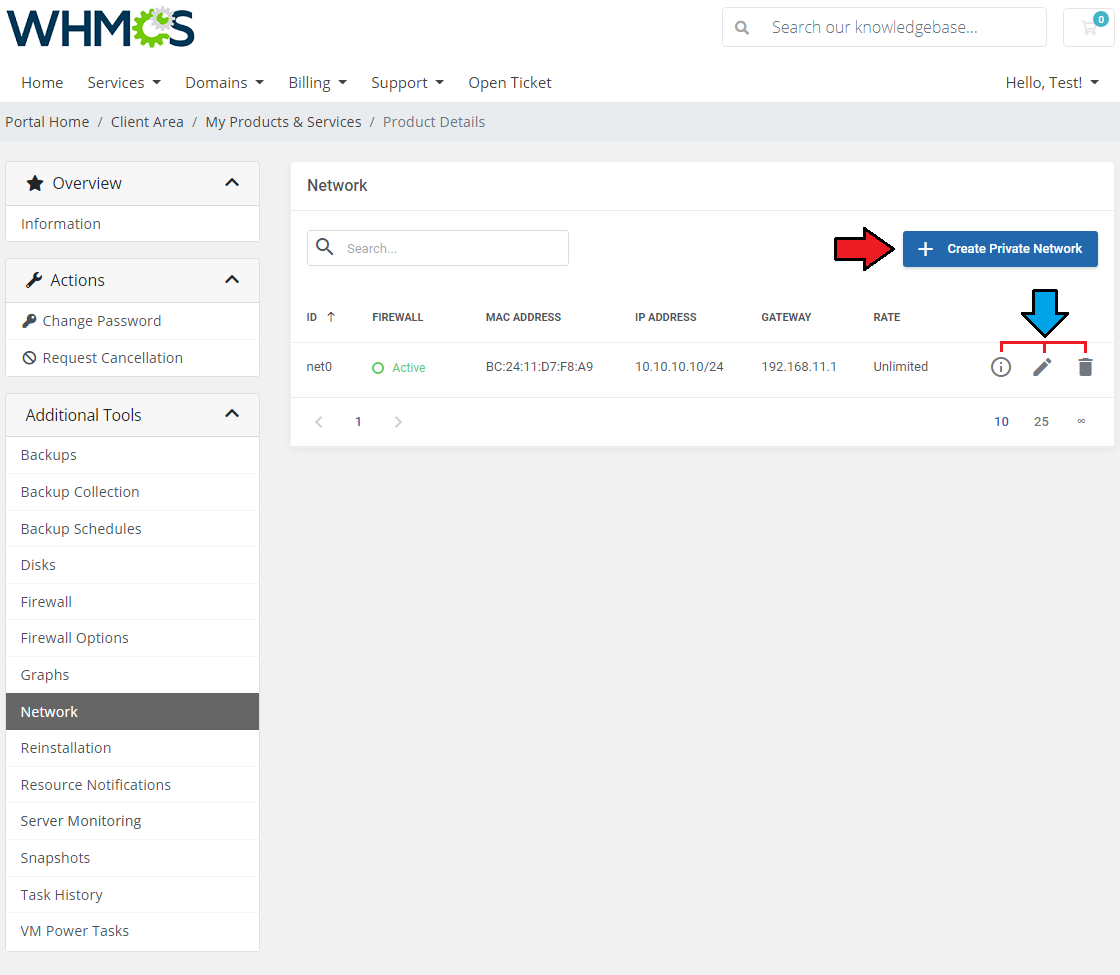Click Portal Home breadcrumb
This screenshot has height=975, width=1120.
pos(47,122)
